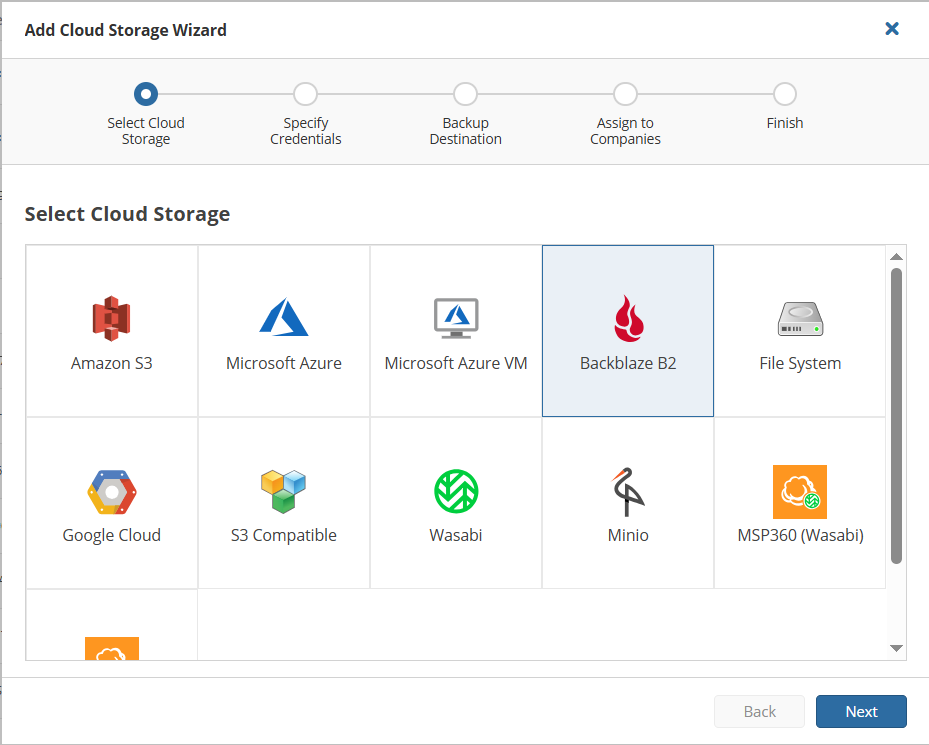
Task: Click the scrollbar down arrow
Action: coord(896,648)
